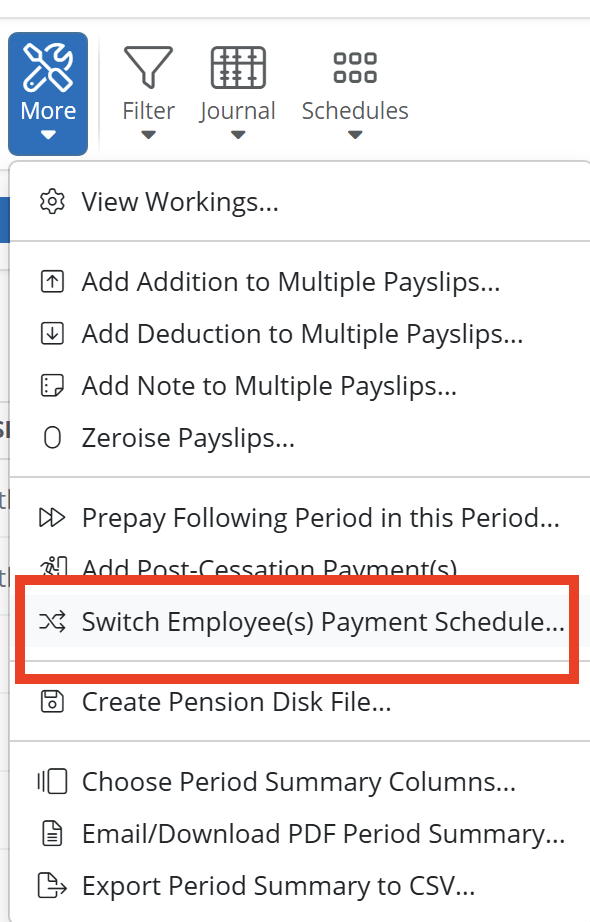Viewport: 590px width, 922px height.
Task: Click the More wrench tools icon
Action: [48, 68]
